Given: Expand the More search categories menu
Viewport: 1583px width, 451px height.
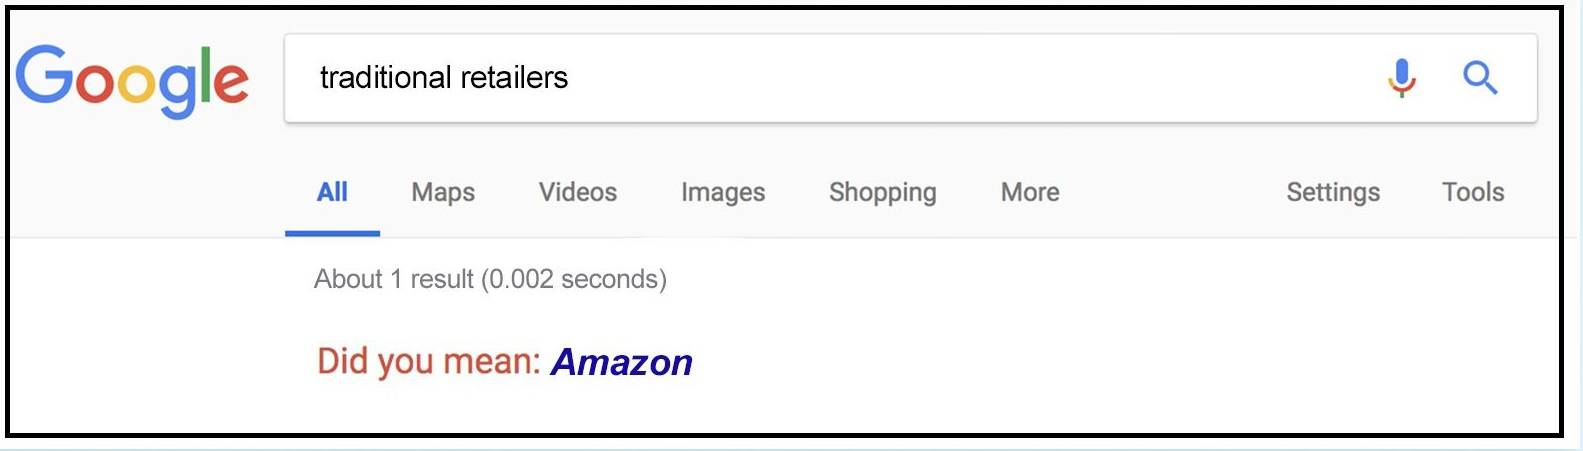Looking at the screenshot, I should [1029, 192].
